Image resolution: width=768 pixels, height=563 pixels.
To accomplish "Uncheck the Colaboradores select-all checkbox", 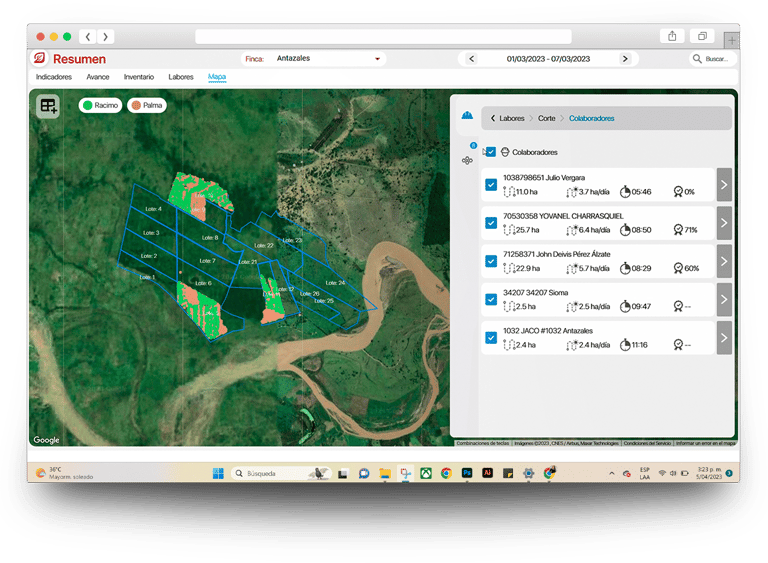I will click(x=490, y=152).
